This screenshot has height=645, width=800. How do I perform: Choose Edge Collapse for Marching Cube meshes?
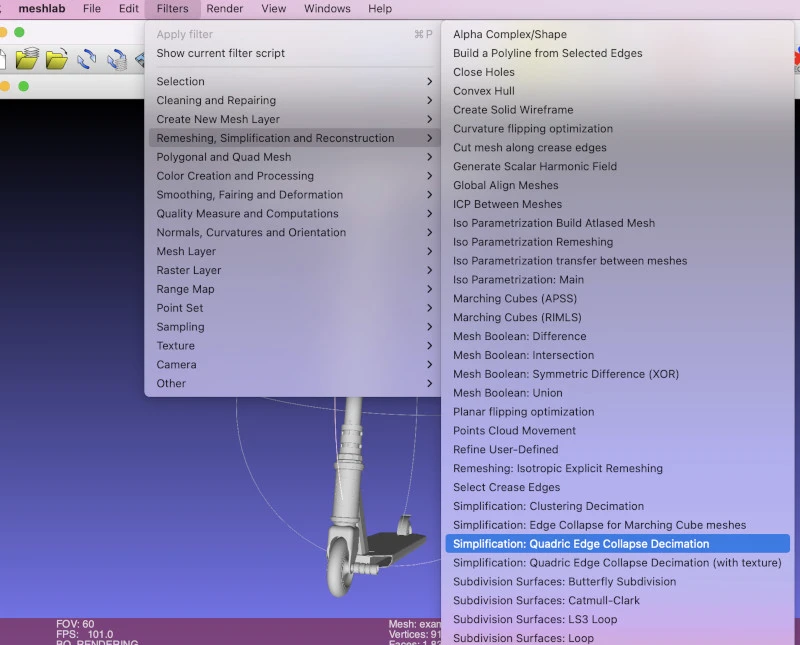617,525
